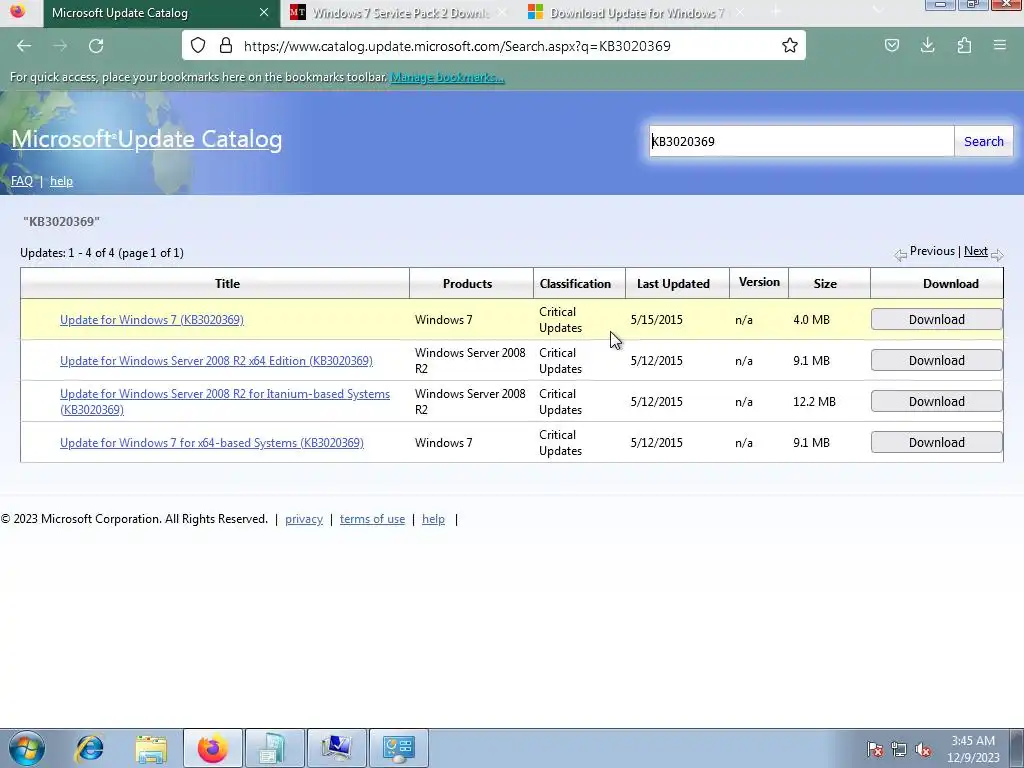Expand the list all tabs chevron
The image size is (1024, 768).
coord(878,10)
